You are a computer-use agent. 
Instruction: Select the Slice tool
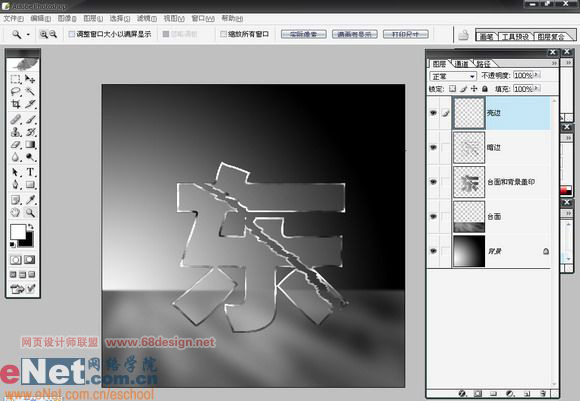(x=30, y=104)
